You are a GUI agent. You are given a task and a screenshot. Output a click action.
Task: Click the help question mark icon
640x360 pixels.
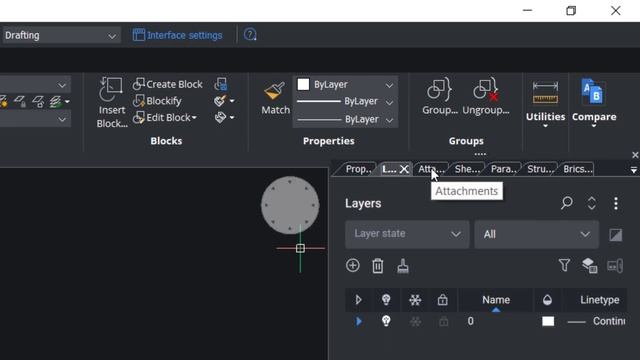pyautogui.click(x=250, y=35)
